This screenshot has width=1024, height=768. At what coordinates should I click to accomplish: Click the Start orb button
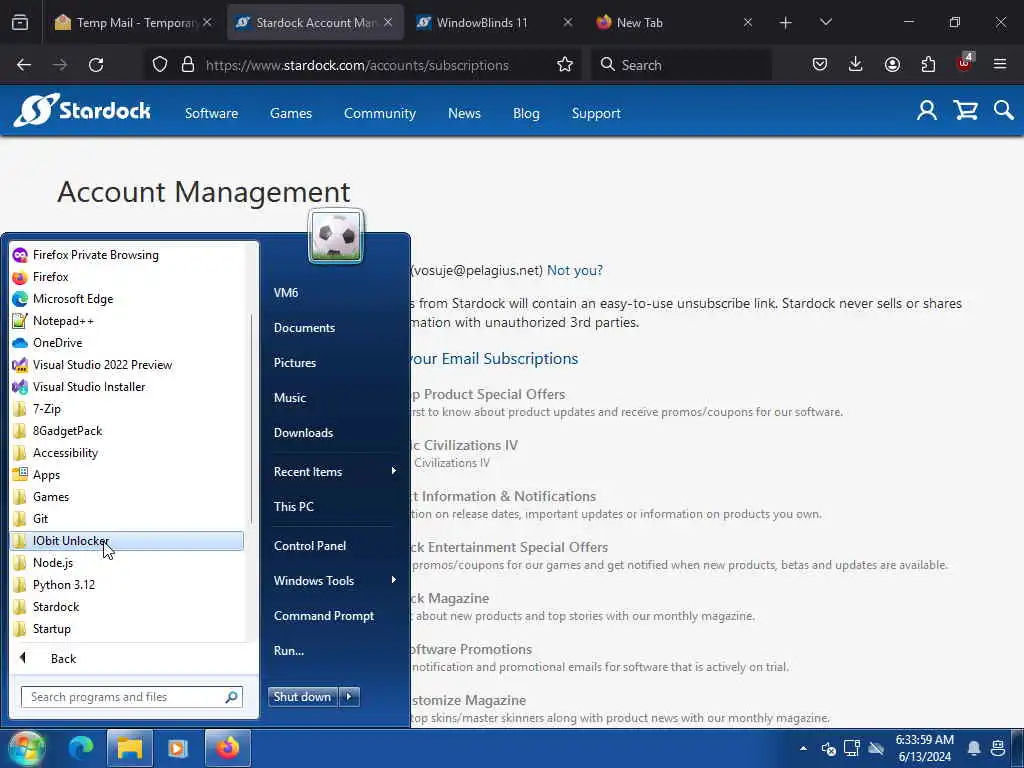pyautogui.click(x=27, y=748)
